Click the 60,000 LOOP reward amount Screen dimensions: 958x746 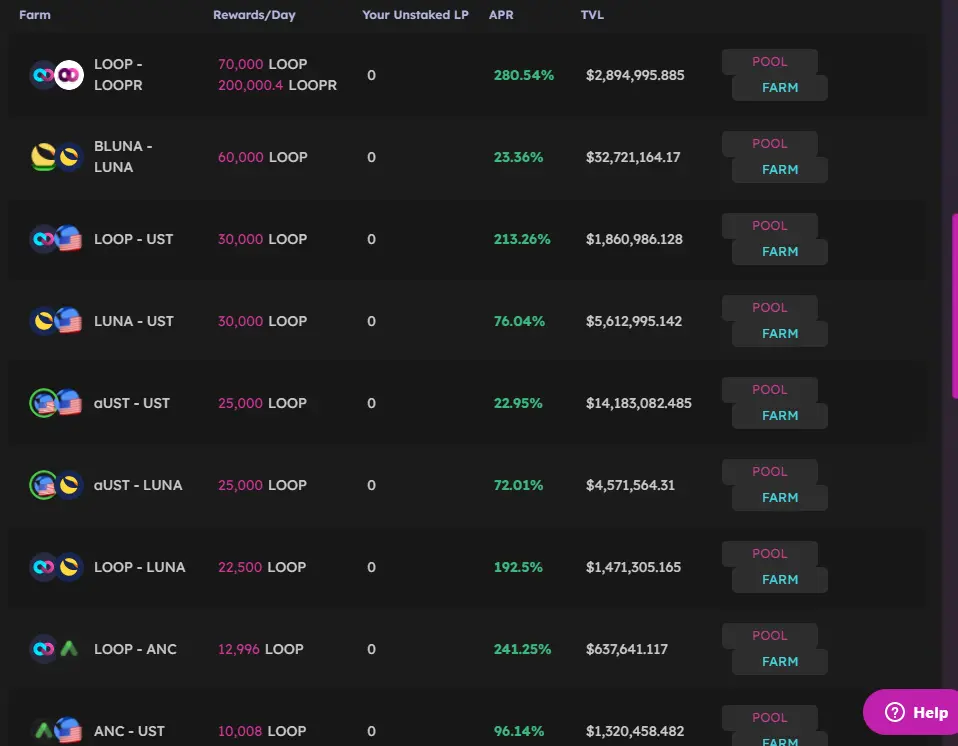[x=263, y=157]
